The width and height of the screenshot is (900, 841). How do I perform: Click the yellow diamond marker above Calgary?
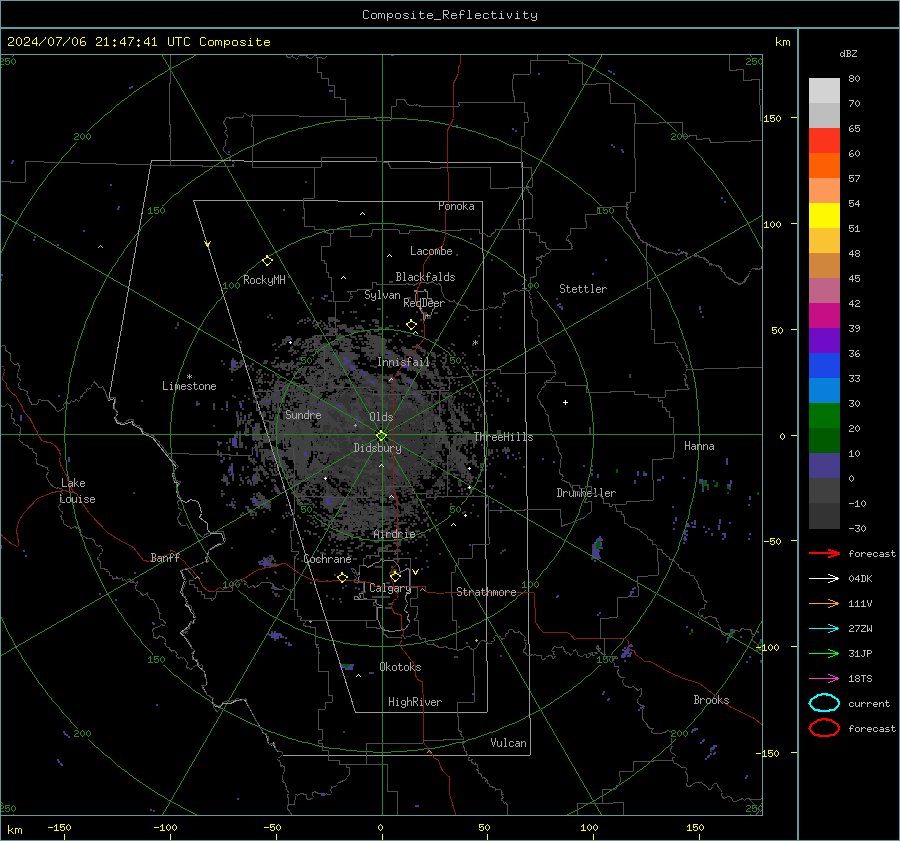coord(395,576)
